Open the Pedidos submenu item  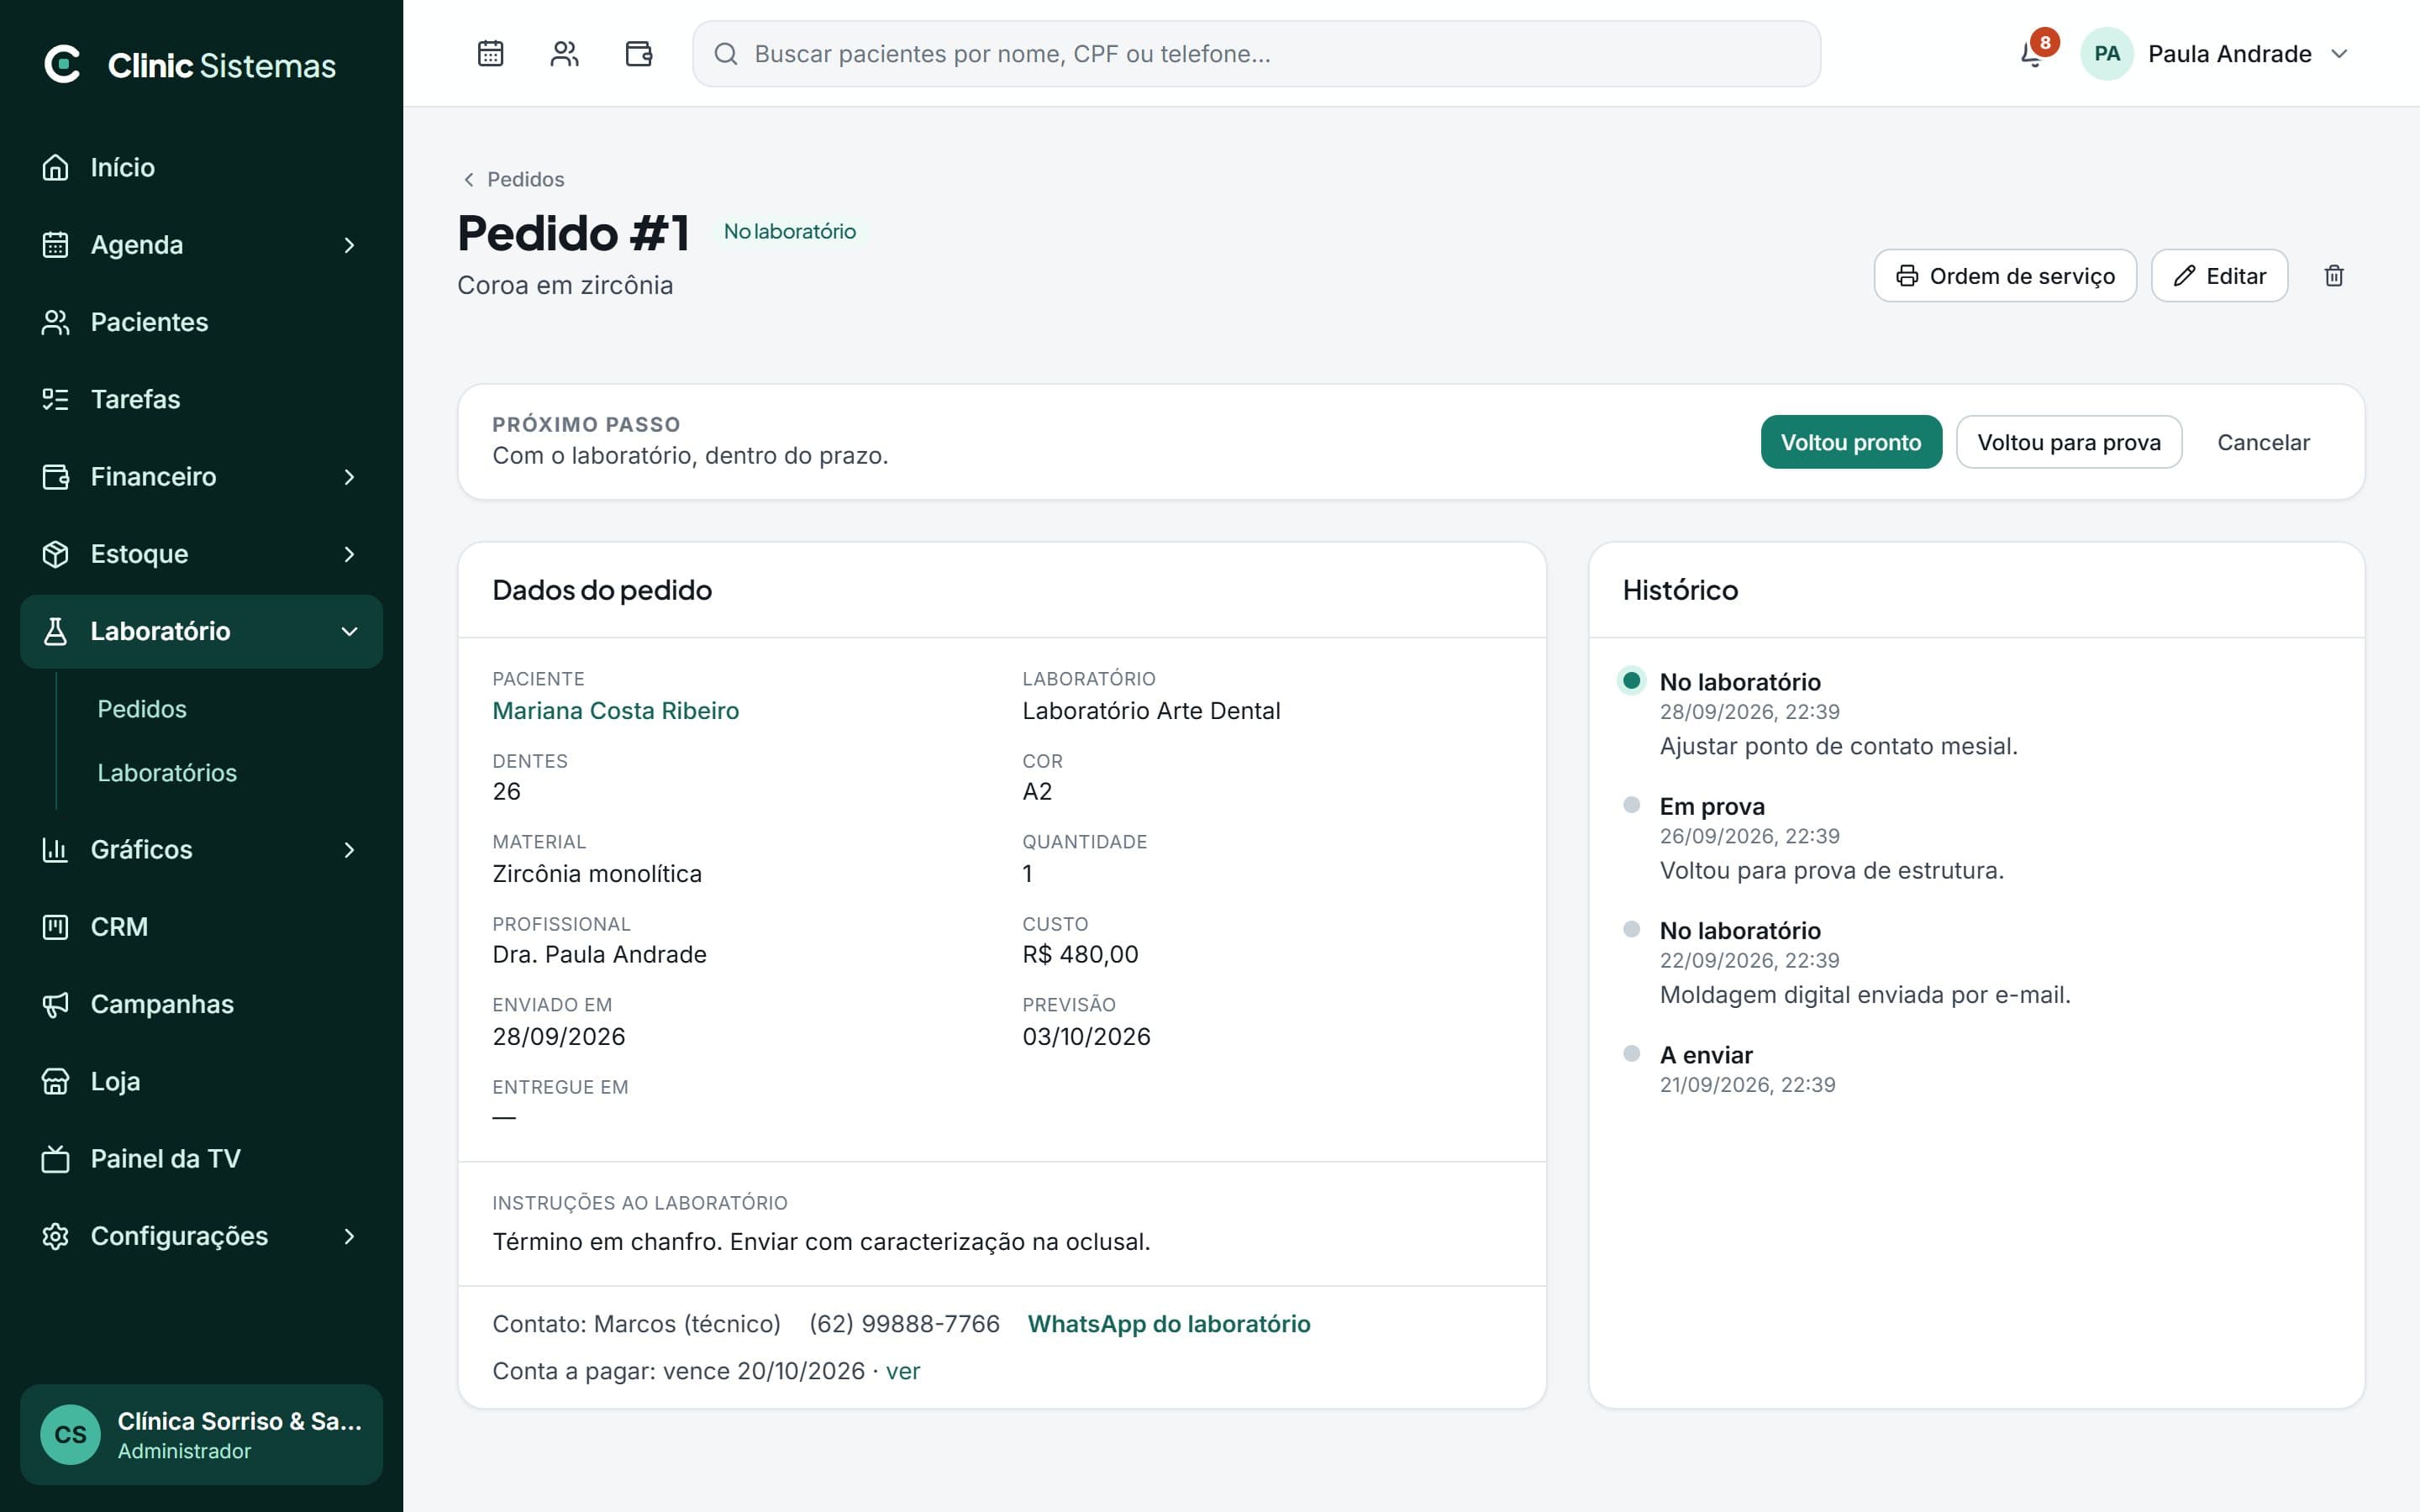point(142,709)
